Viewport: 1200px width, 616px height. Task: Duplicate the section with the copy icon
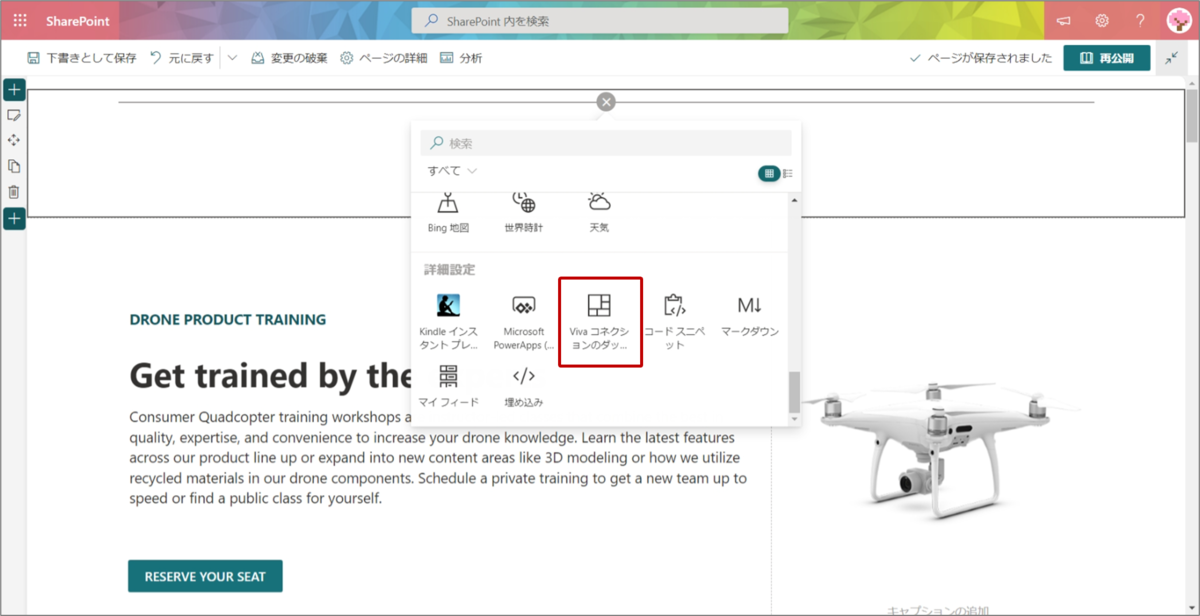pyautogui.click(x=14, y=166)
